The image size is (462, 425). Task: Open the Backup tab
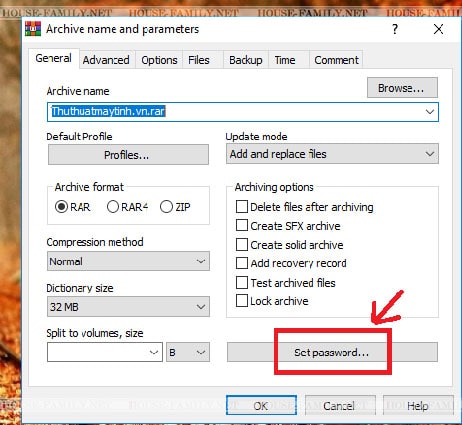tap(246, 60)
